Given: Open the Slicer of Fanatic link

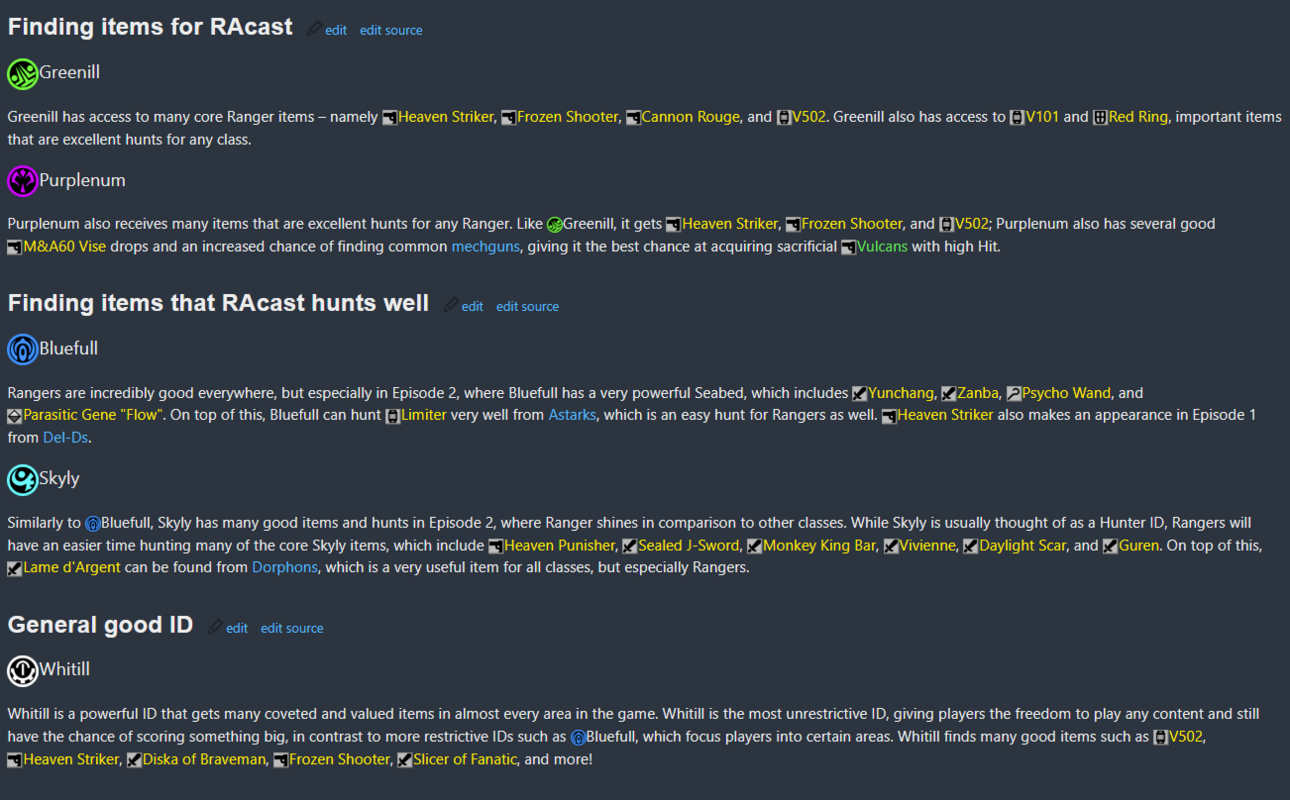Looking at the screenshot, I should [x=465, y=759].
